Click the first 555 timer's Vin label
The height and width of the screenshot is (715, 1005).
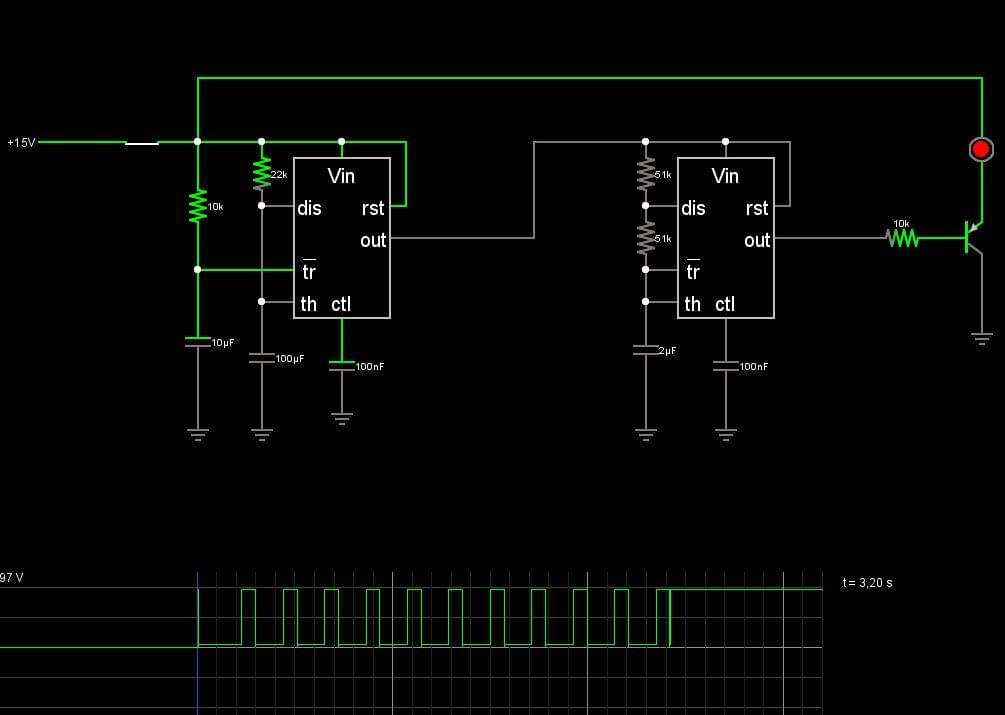(341, 176)
